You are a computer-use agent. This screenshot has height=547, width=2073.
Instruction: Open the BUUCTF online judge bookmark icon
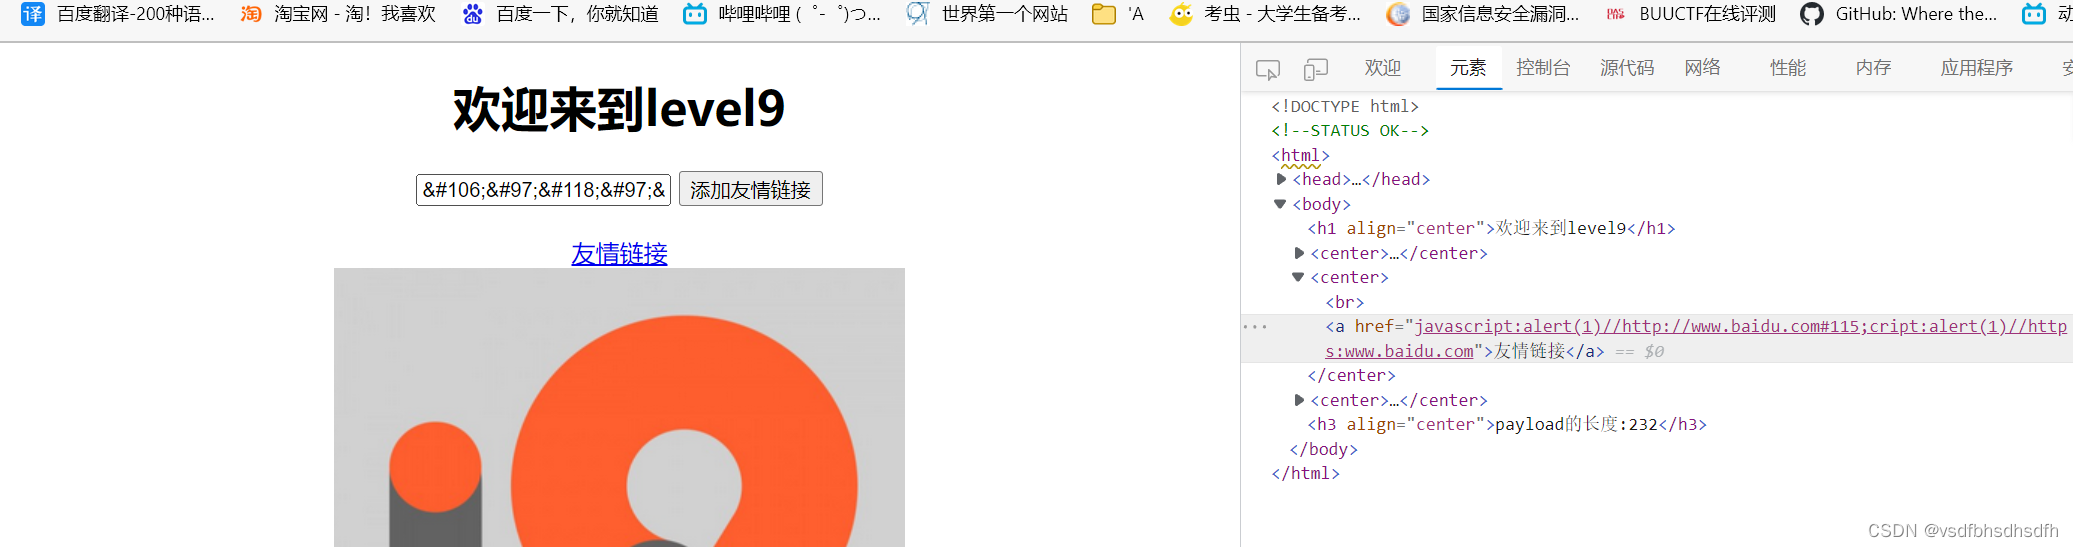[x=1615, y=14]
